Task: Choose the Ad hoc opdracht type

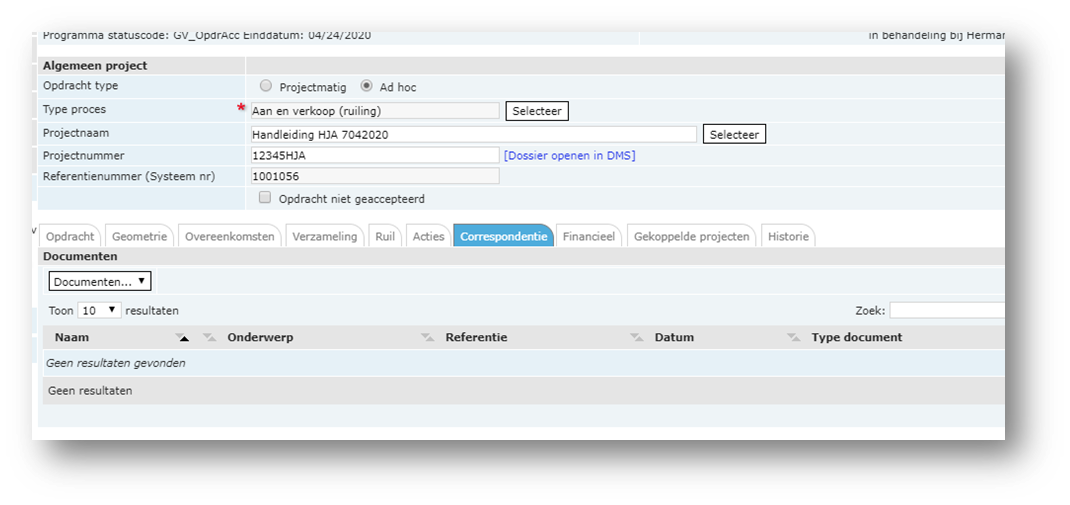Action: (367, 87)
